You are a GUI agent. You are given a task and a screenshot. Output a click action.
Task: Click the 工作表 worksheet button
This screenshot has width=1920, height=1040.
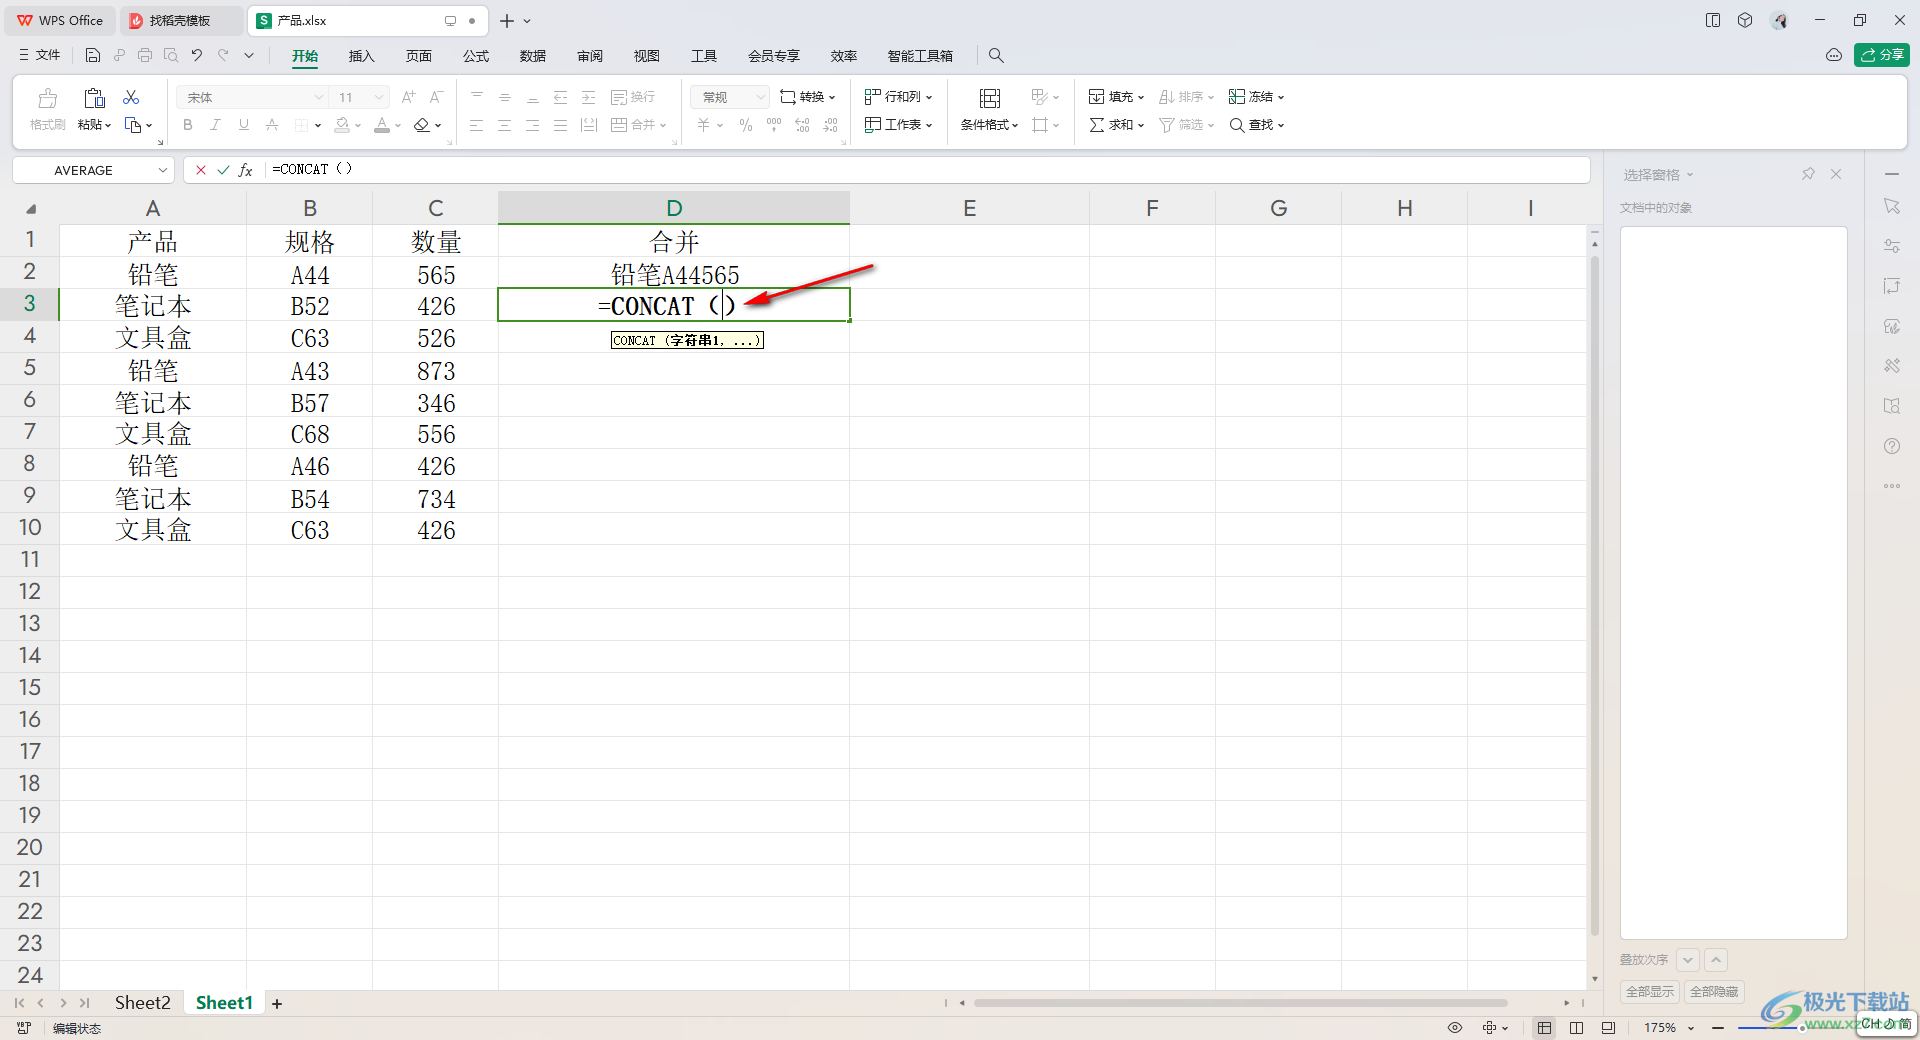point(898,125)
